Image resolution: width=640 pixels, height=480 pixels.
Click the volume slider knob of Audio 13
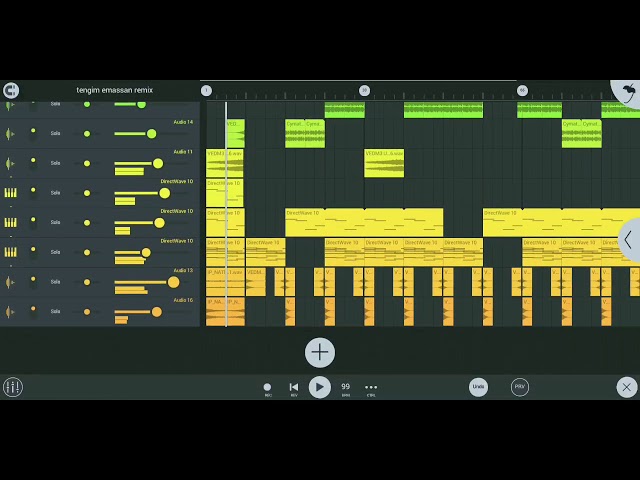[x=173, y=282]
